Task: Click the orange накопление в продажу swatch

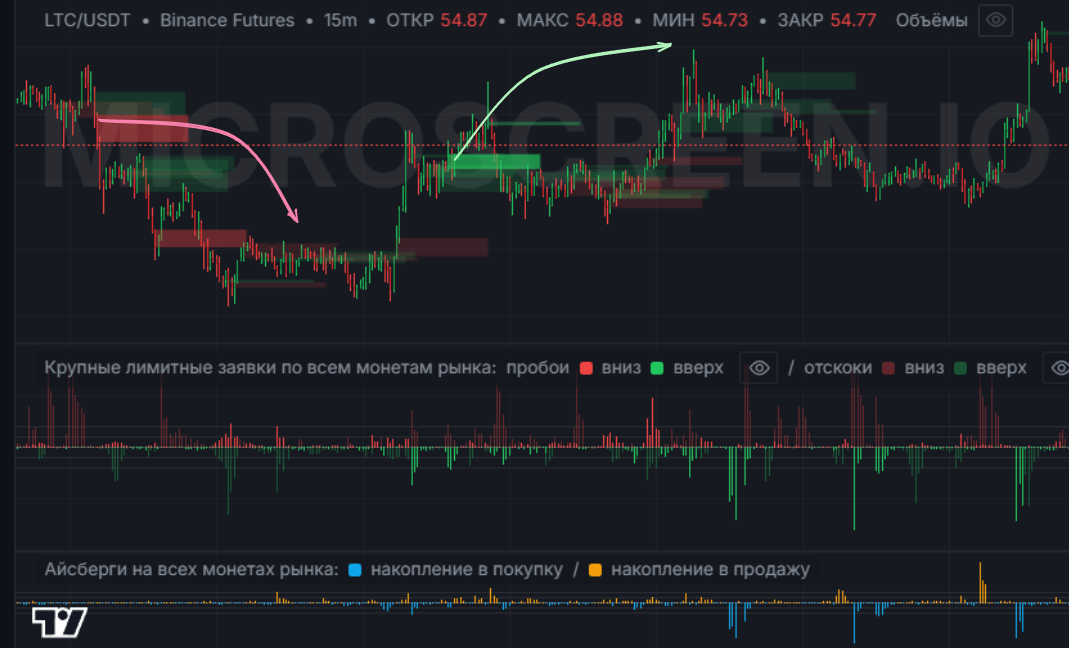Action: click(x=595, y=570)
